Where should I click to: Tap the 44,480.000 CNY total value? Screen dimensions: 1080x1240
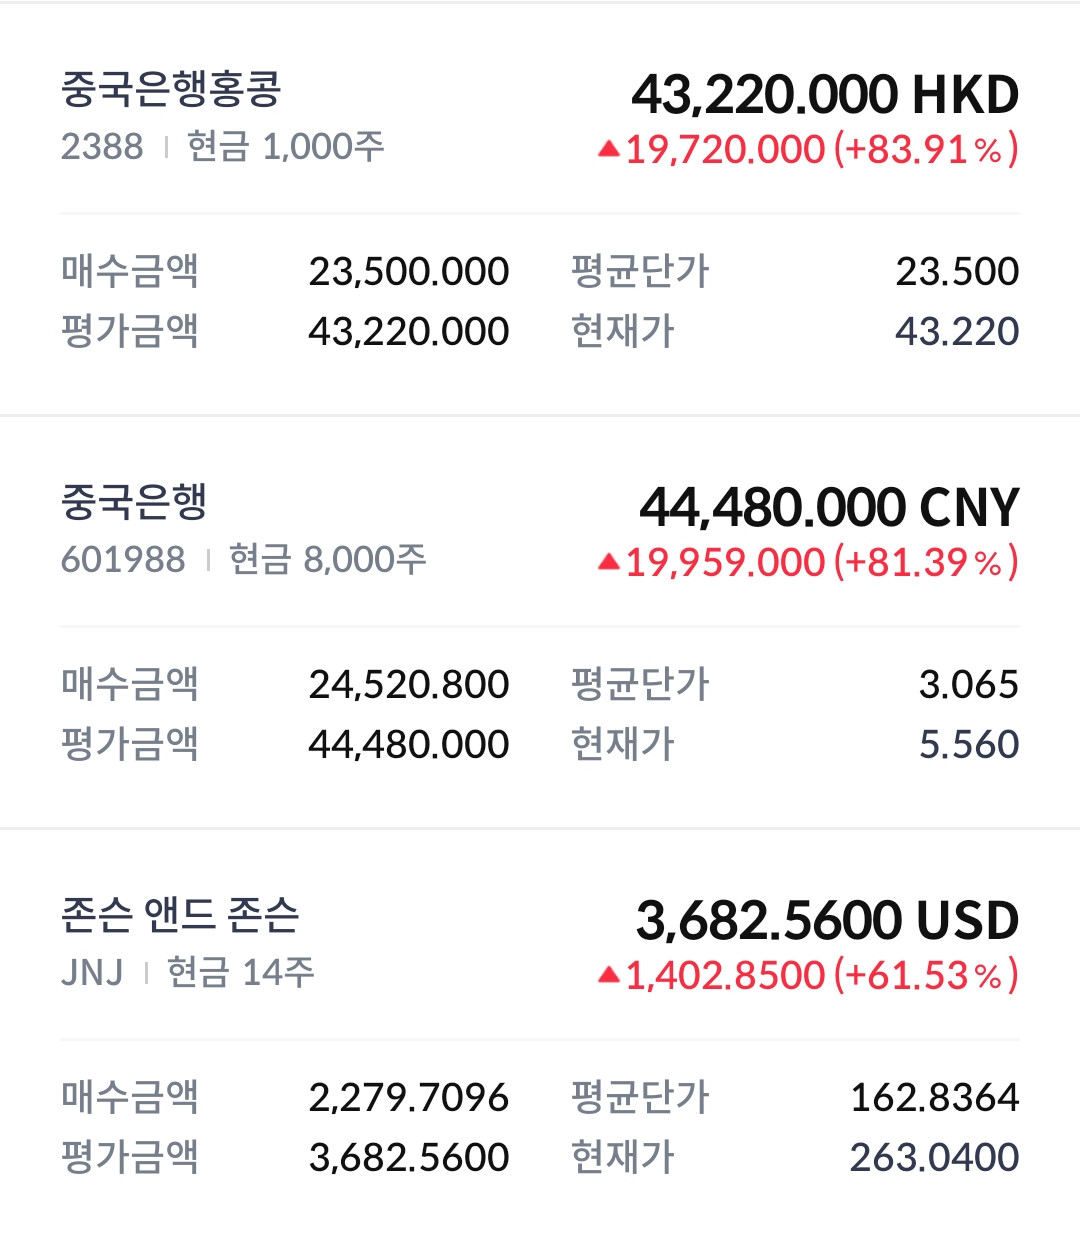829,508
